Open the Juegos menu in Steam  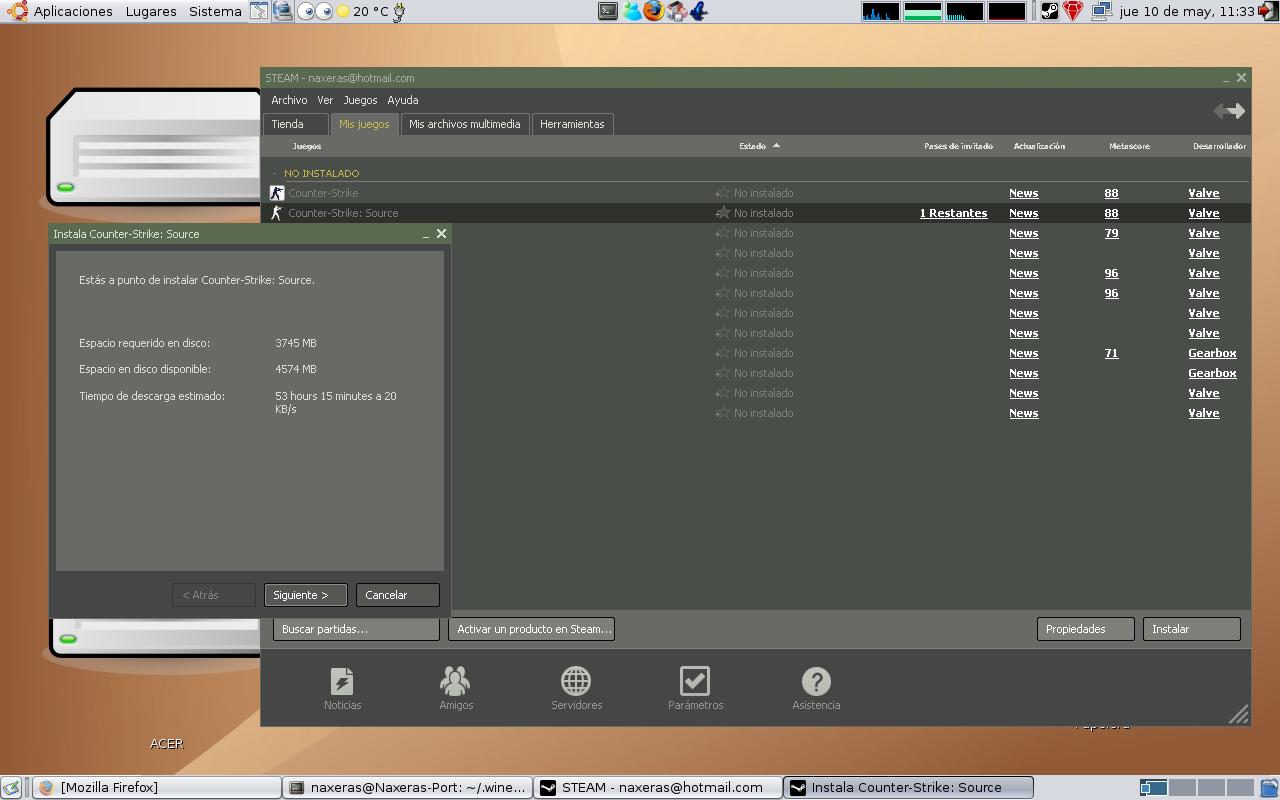point(360,100)
